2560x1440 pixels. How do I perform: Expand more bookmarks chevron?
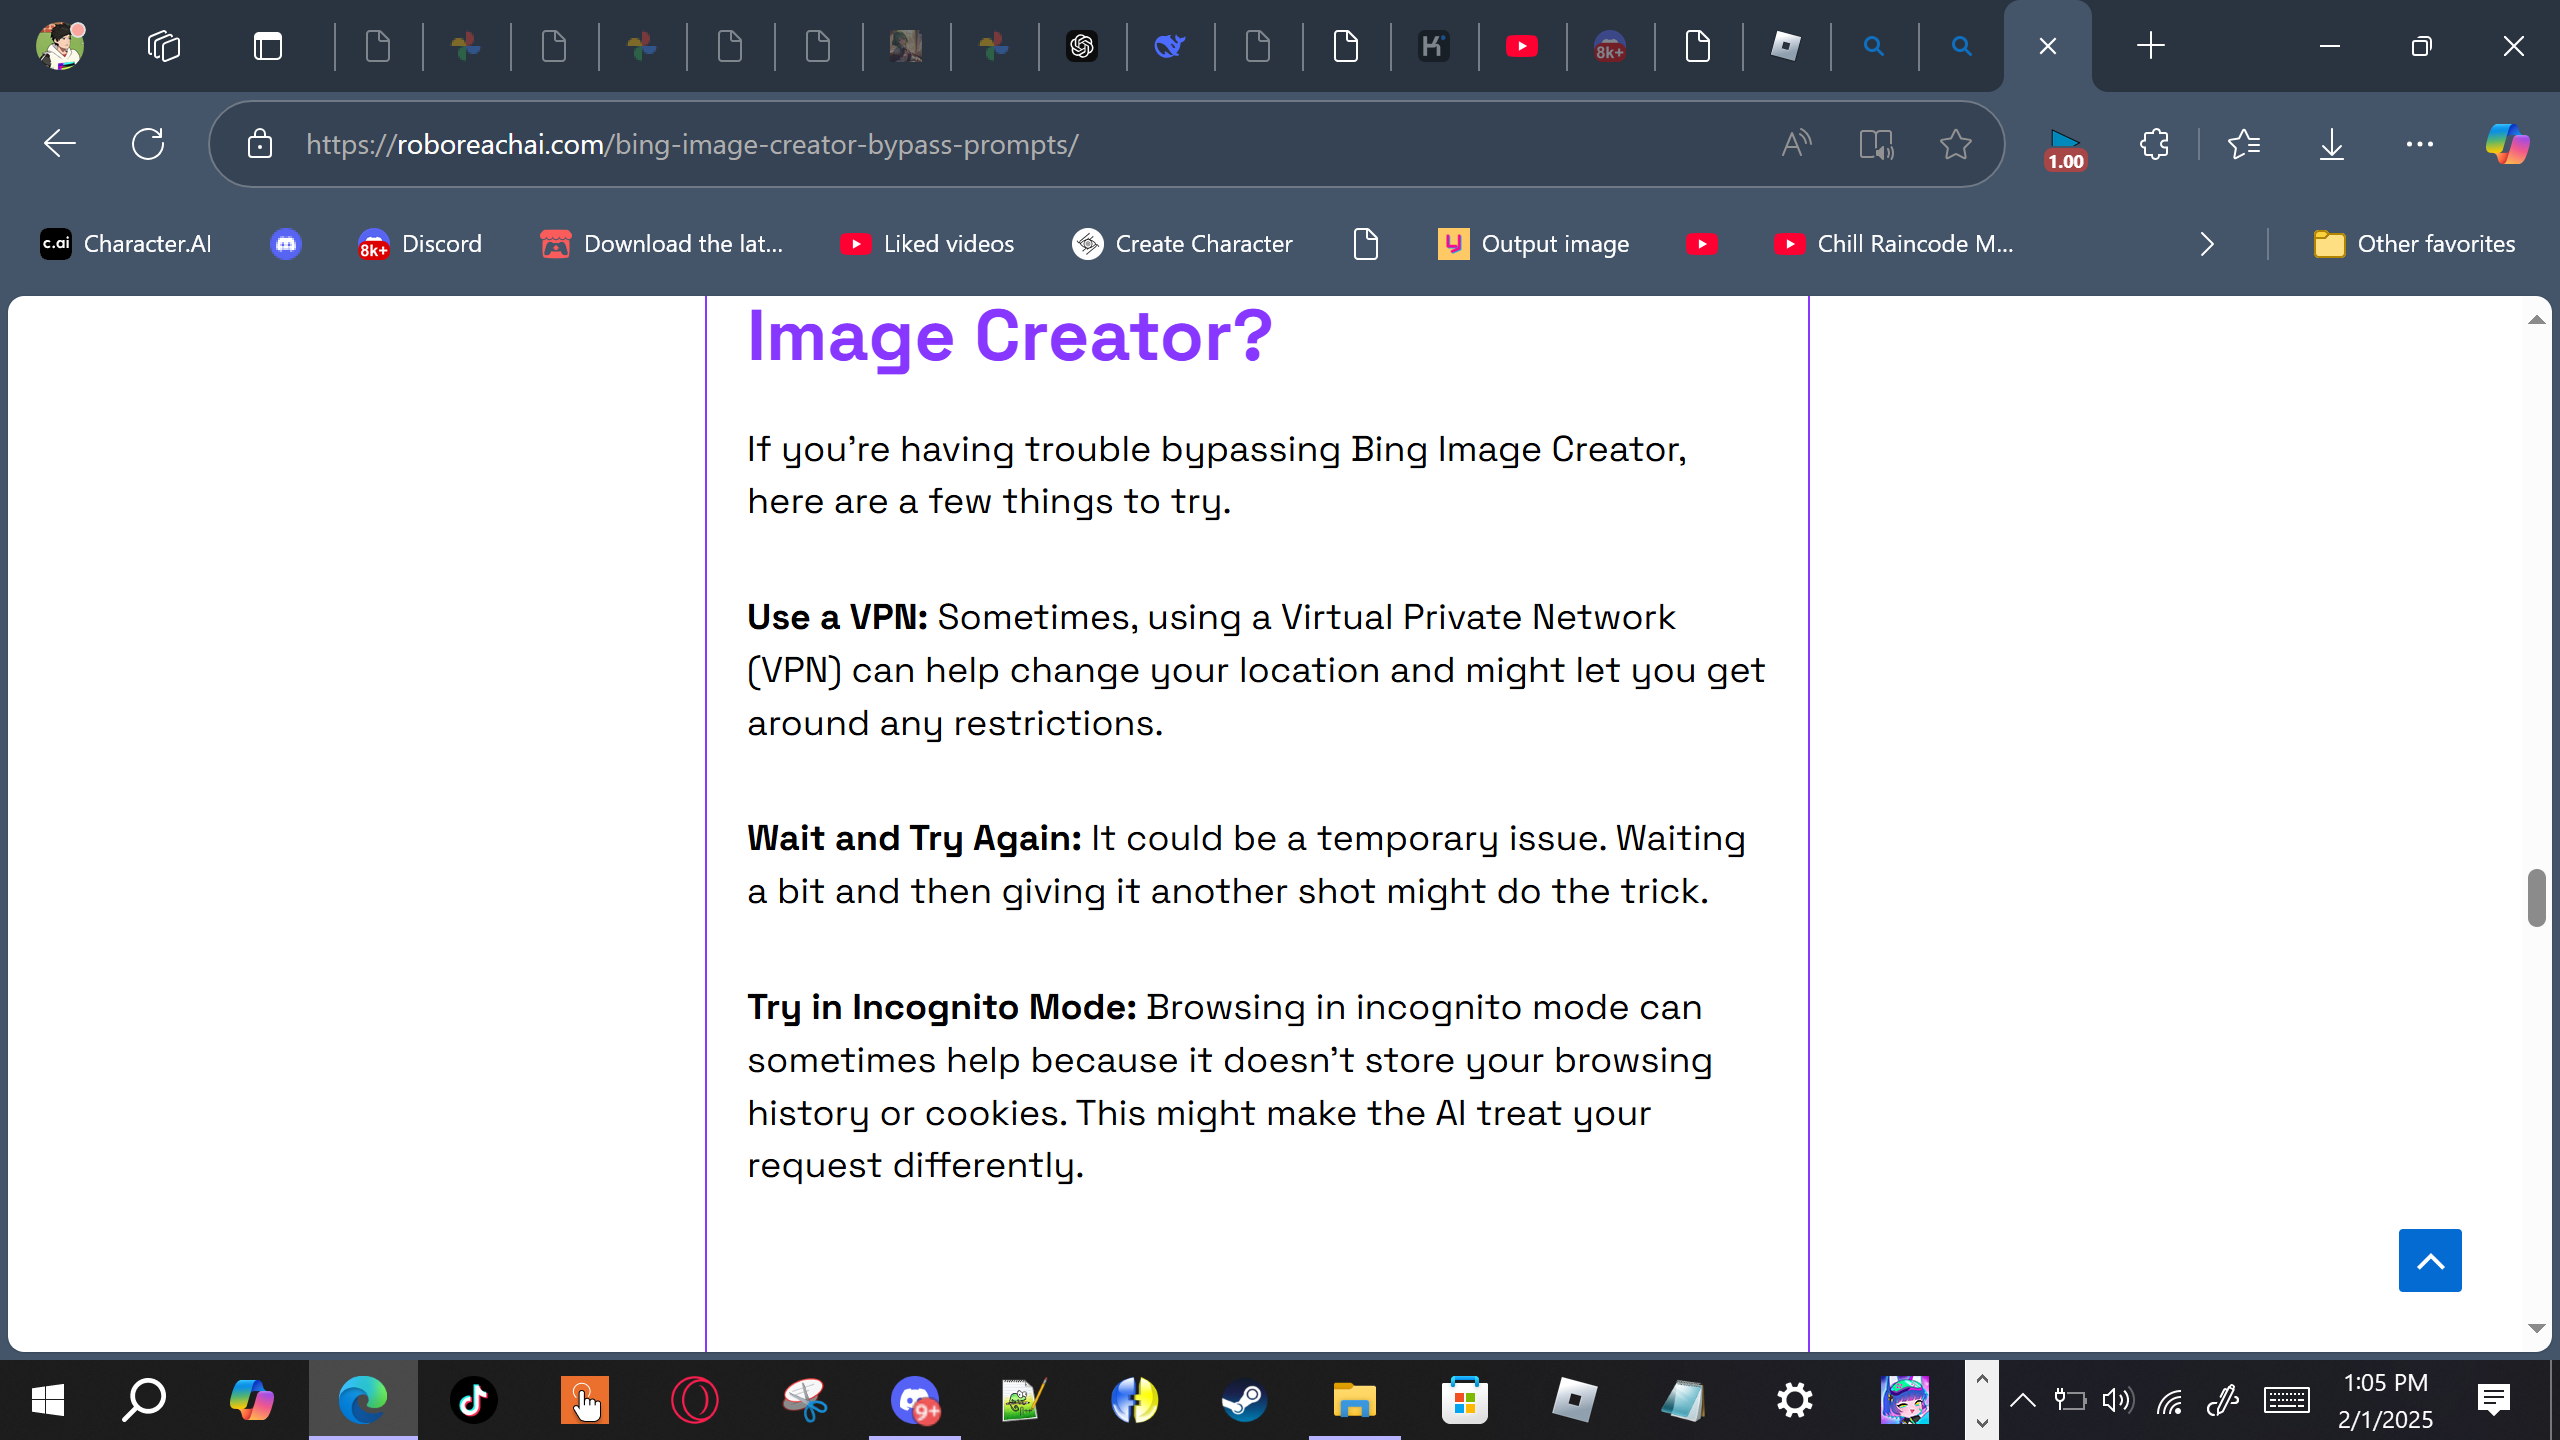(x=2207, y=244)
